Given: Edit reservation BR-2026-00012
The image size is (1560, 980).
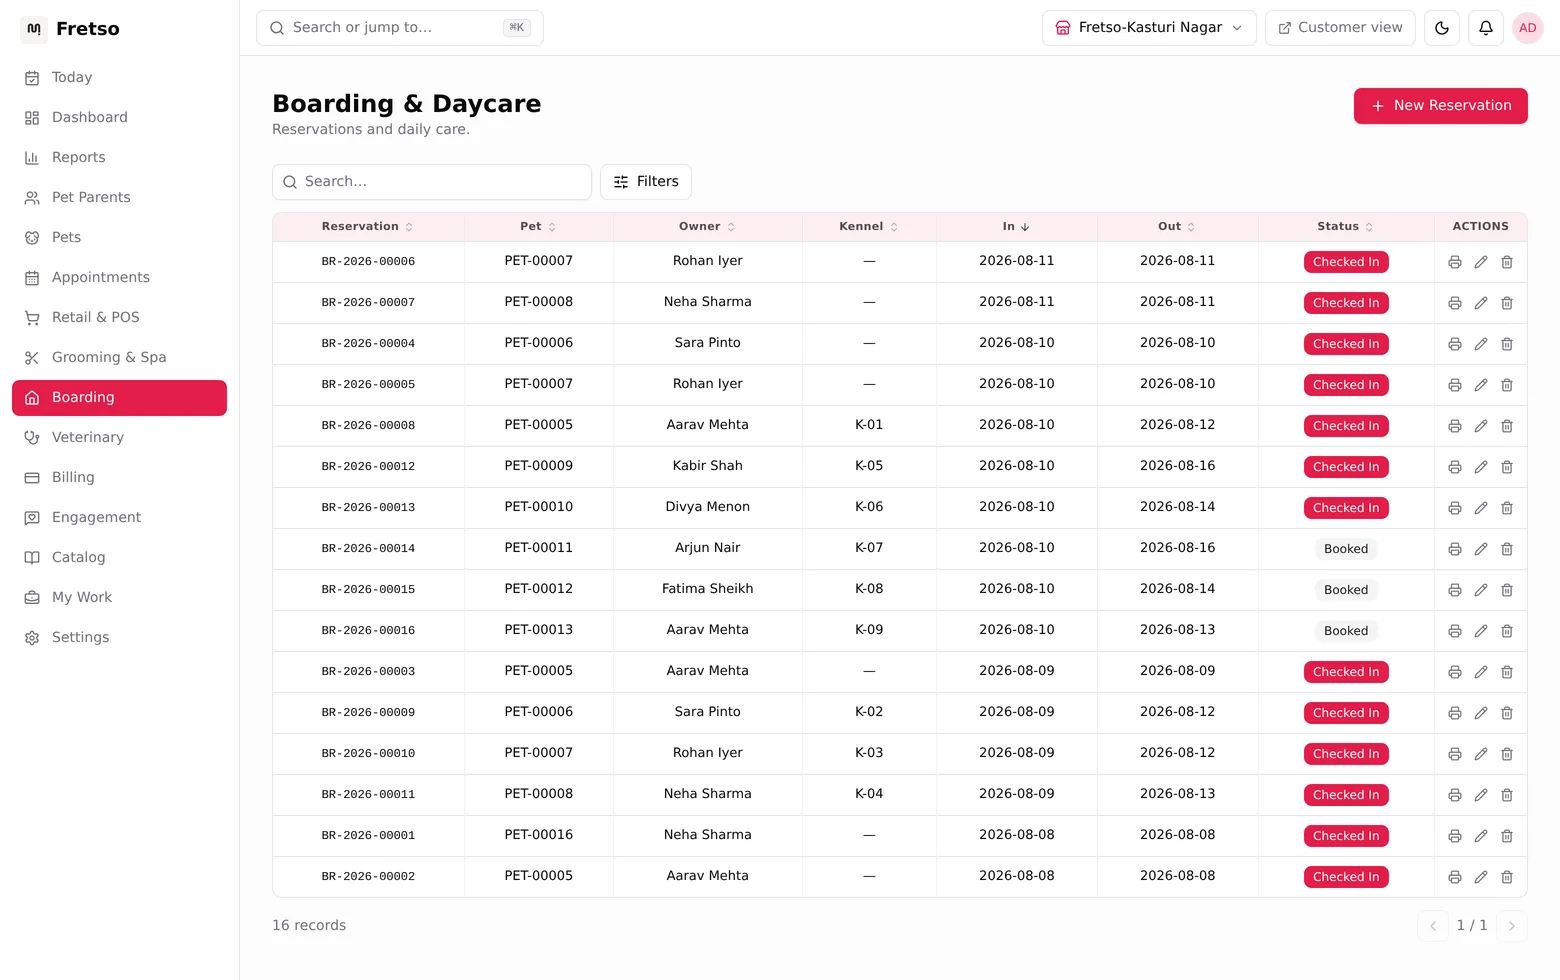Looking at the screenshot, I should click(x=1481, y=467).
